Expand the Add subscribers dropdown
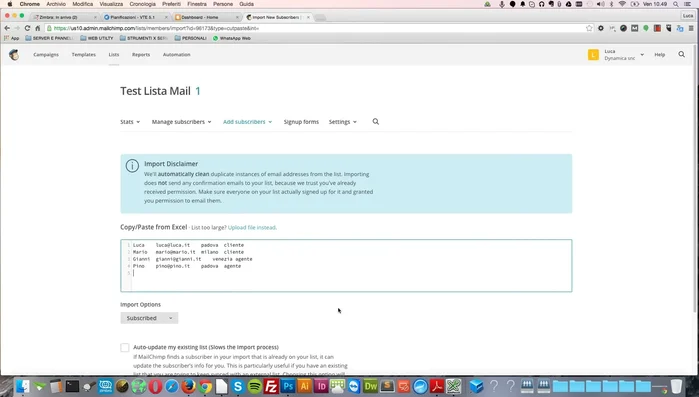 [x=247, y=122]
